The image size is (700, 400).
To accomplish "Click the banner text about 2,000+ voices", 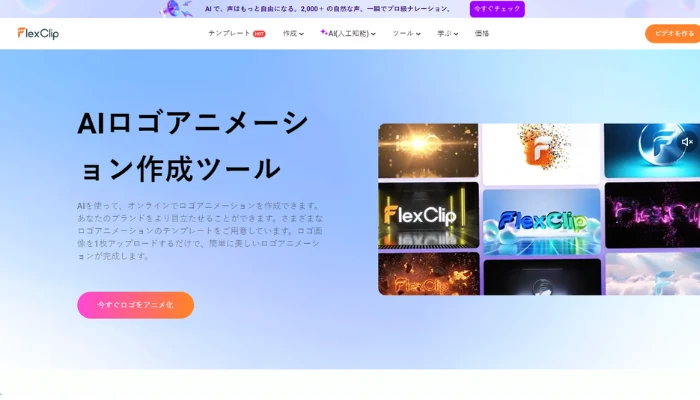I will [328, 9].
